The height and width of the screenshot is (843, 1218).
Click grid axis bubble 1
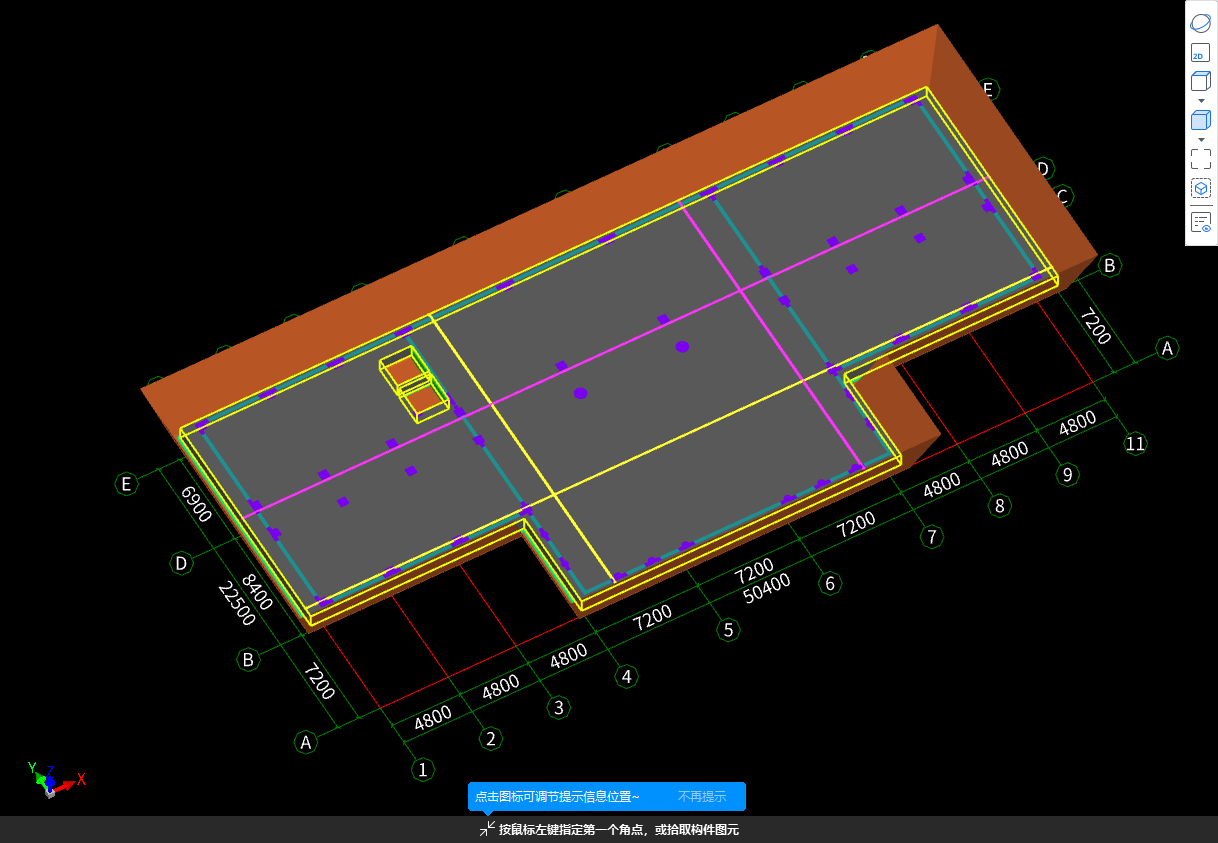pos(423,769)
